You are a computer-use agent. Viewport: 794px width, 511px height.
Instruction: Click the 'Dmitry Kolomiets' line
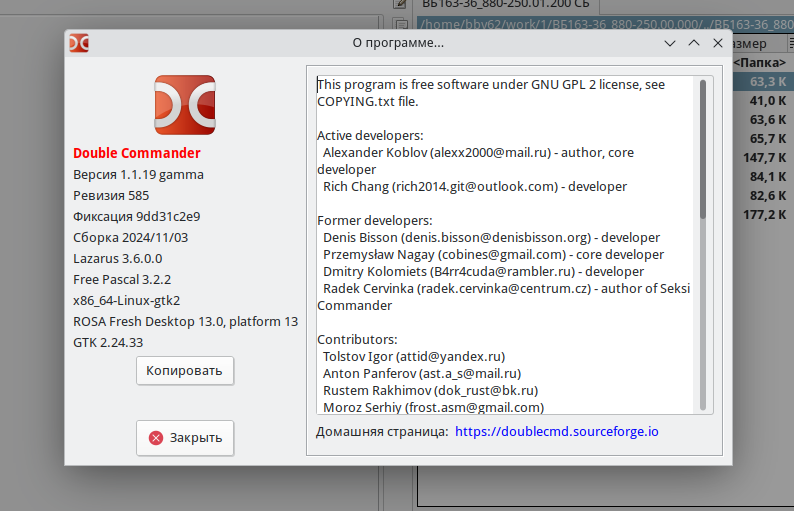pos(483,272)
